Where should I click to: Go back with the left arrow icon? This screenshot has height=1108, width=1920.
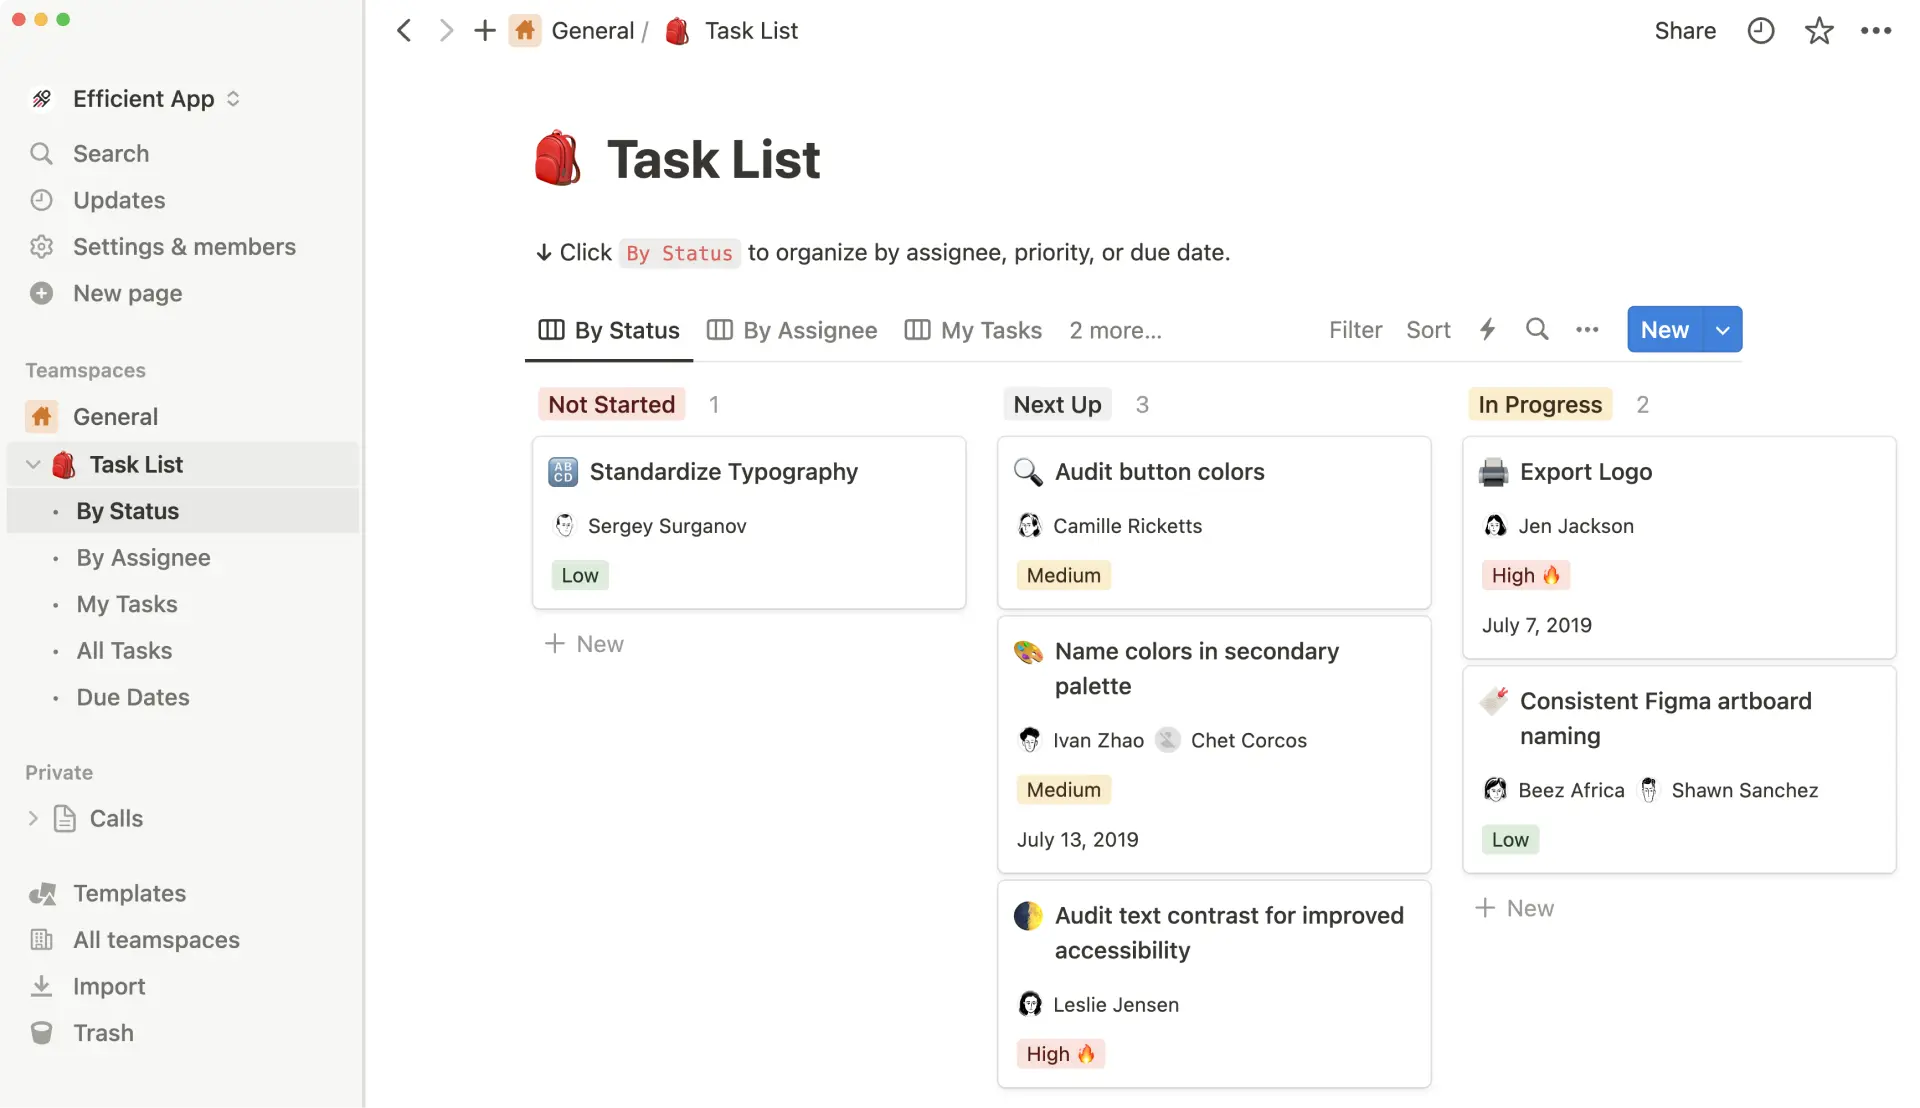(404, 31)
